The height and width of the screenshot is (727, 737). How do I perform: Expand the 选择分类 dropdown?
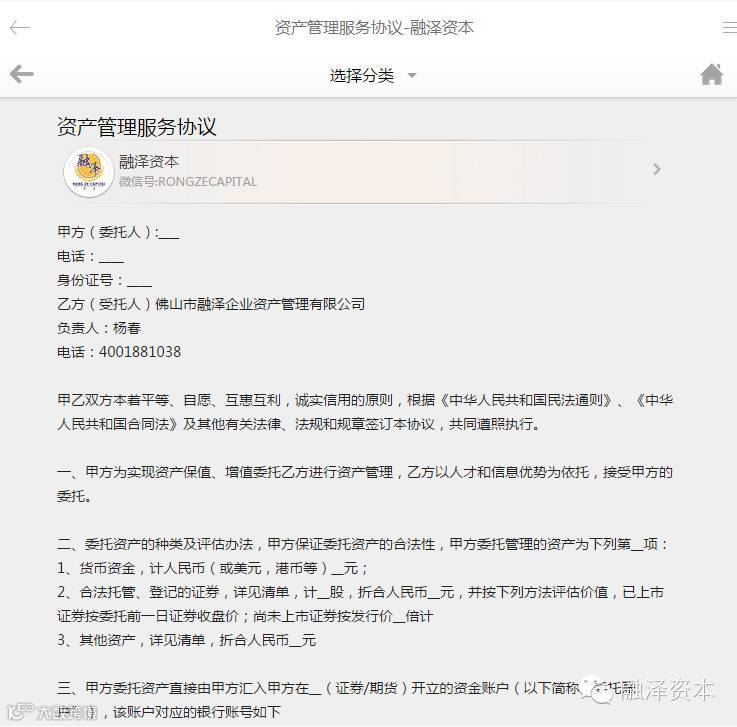coord(373,75)
